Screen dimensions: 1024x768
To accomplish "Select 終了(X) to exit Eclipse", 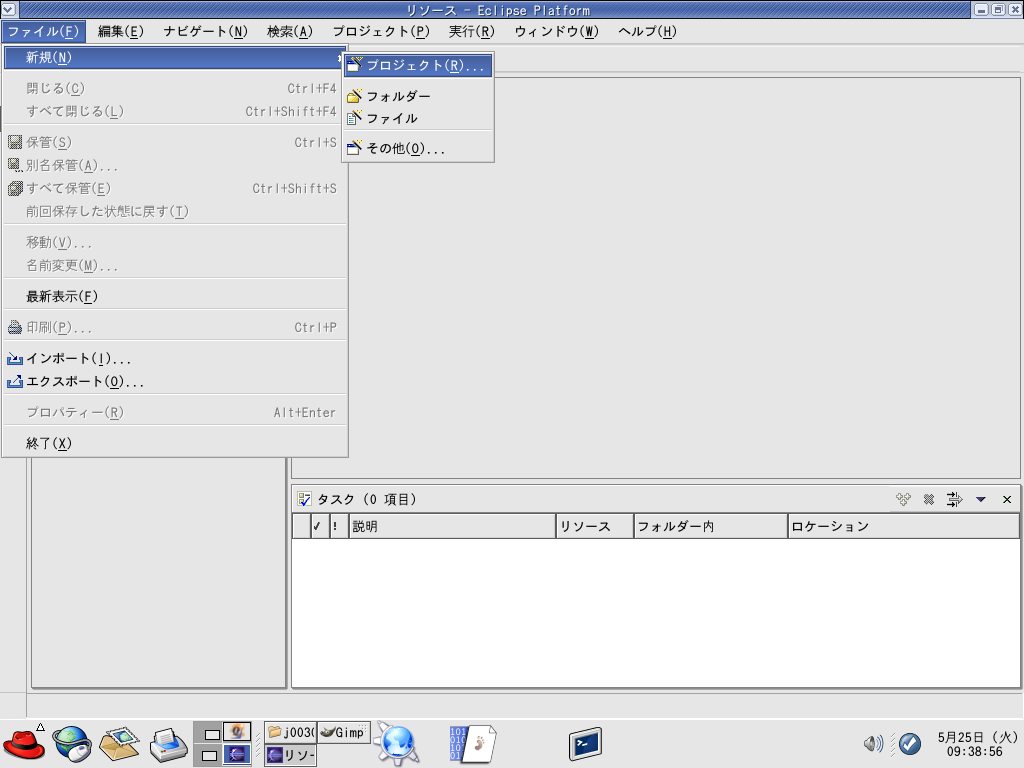I will (175, 443).
